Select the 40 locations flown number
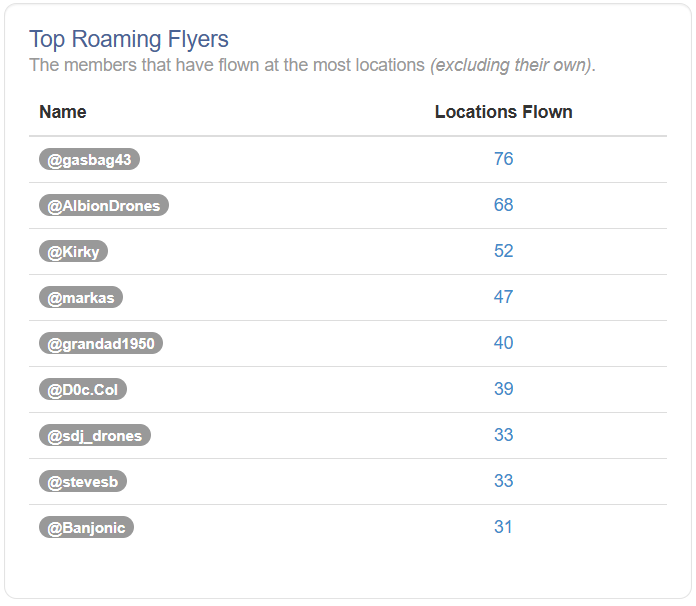 [503, 343]
